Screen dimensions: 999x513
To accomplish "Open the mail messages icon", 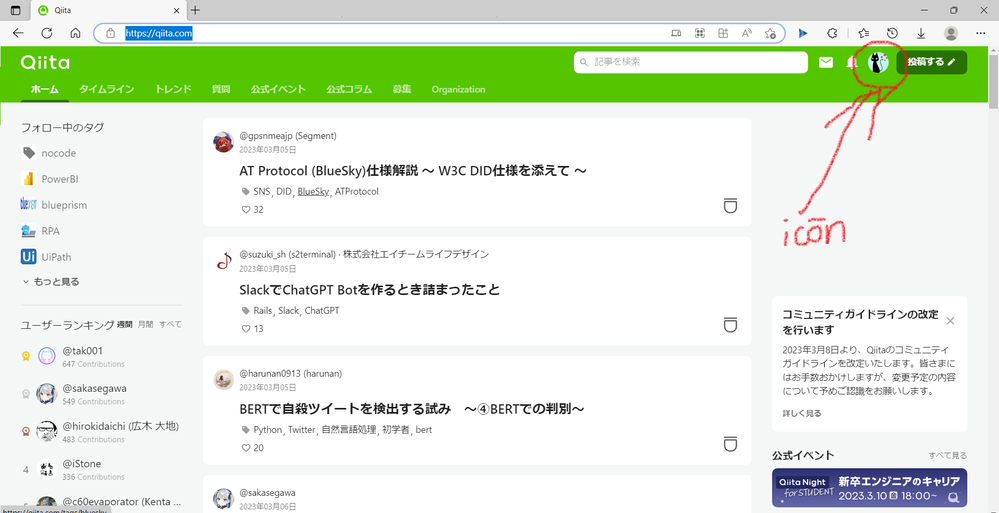I will 826,62.
